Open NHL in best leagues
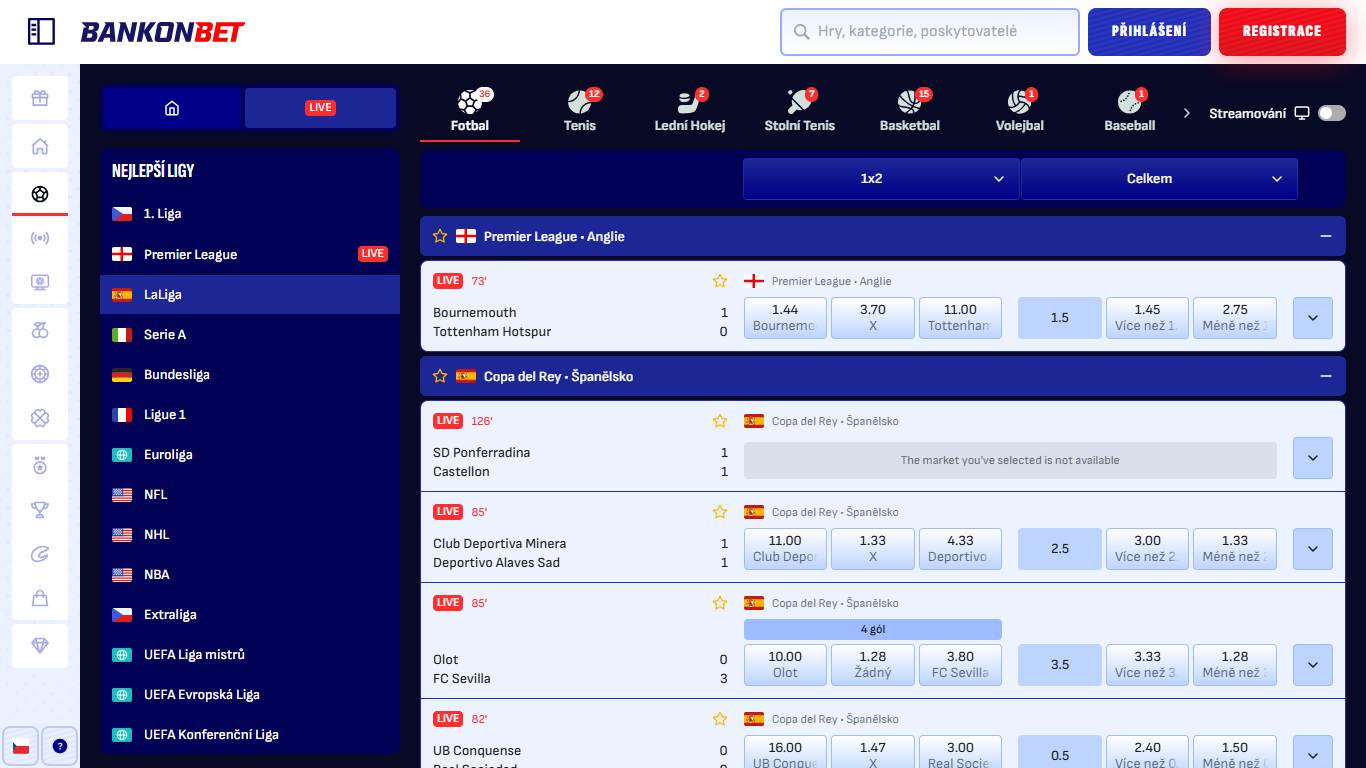 (250, 534)
